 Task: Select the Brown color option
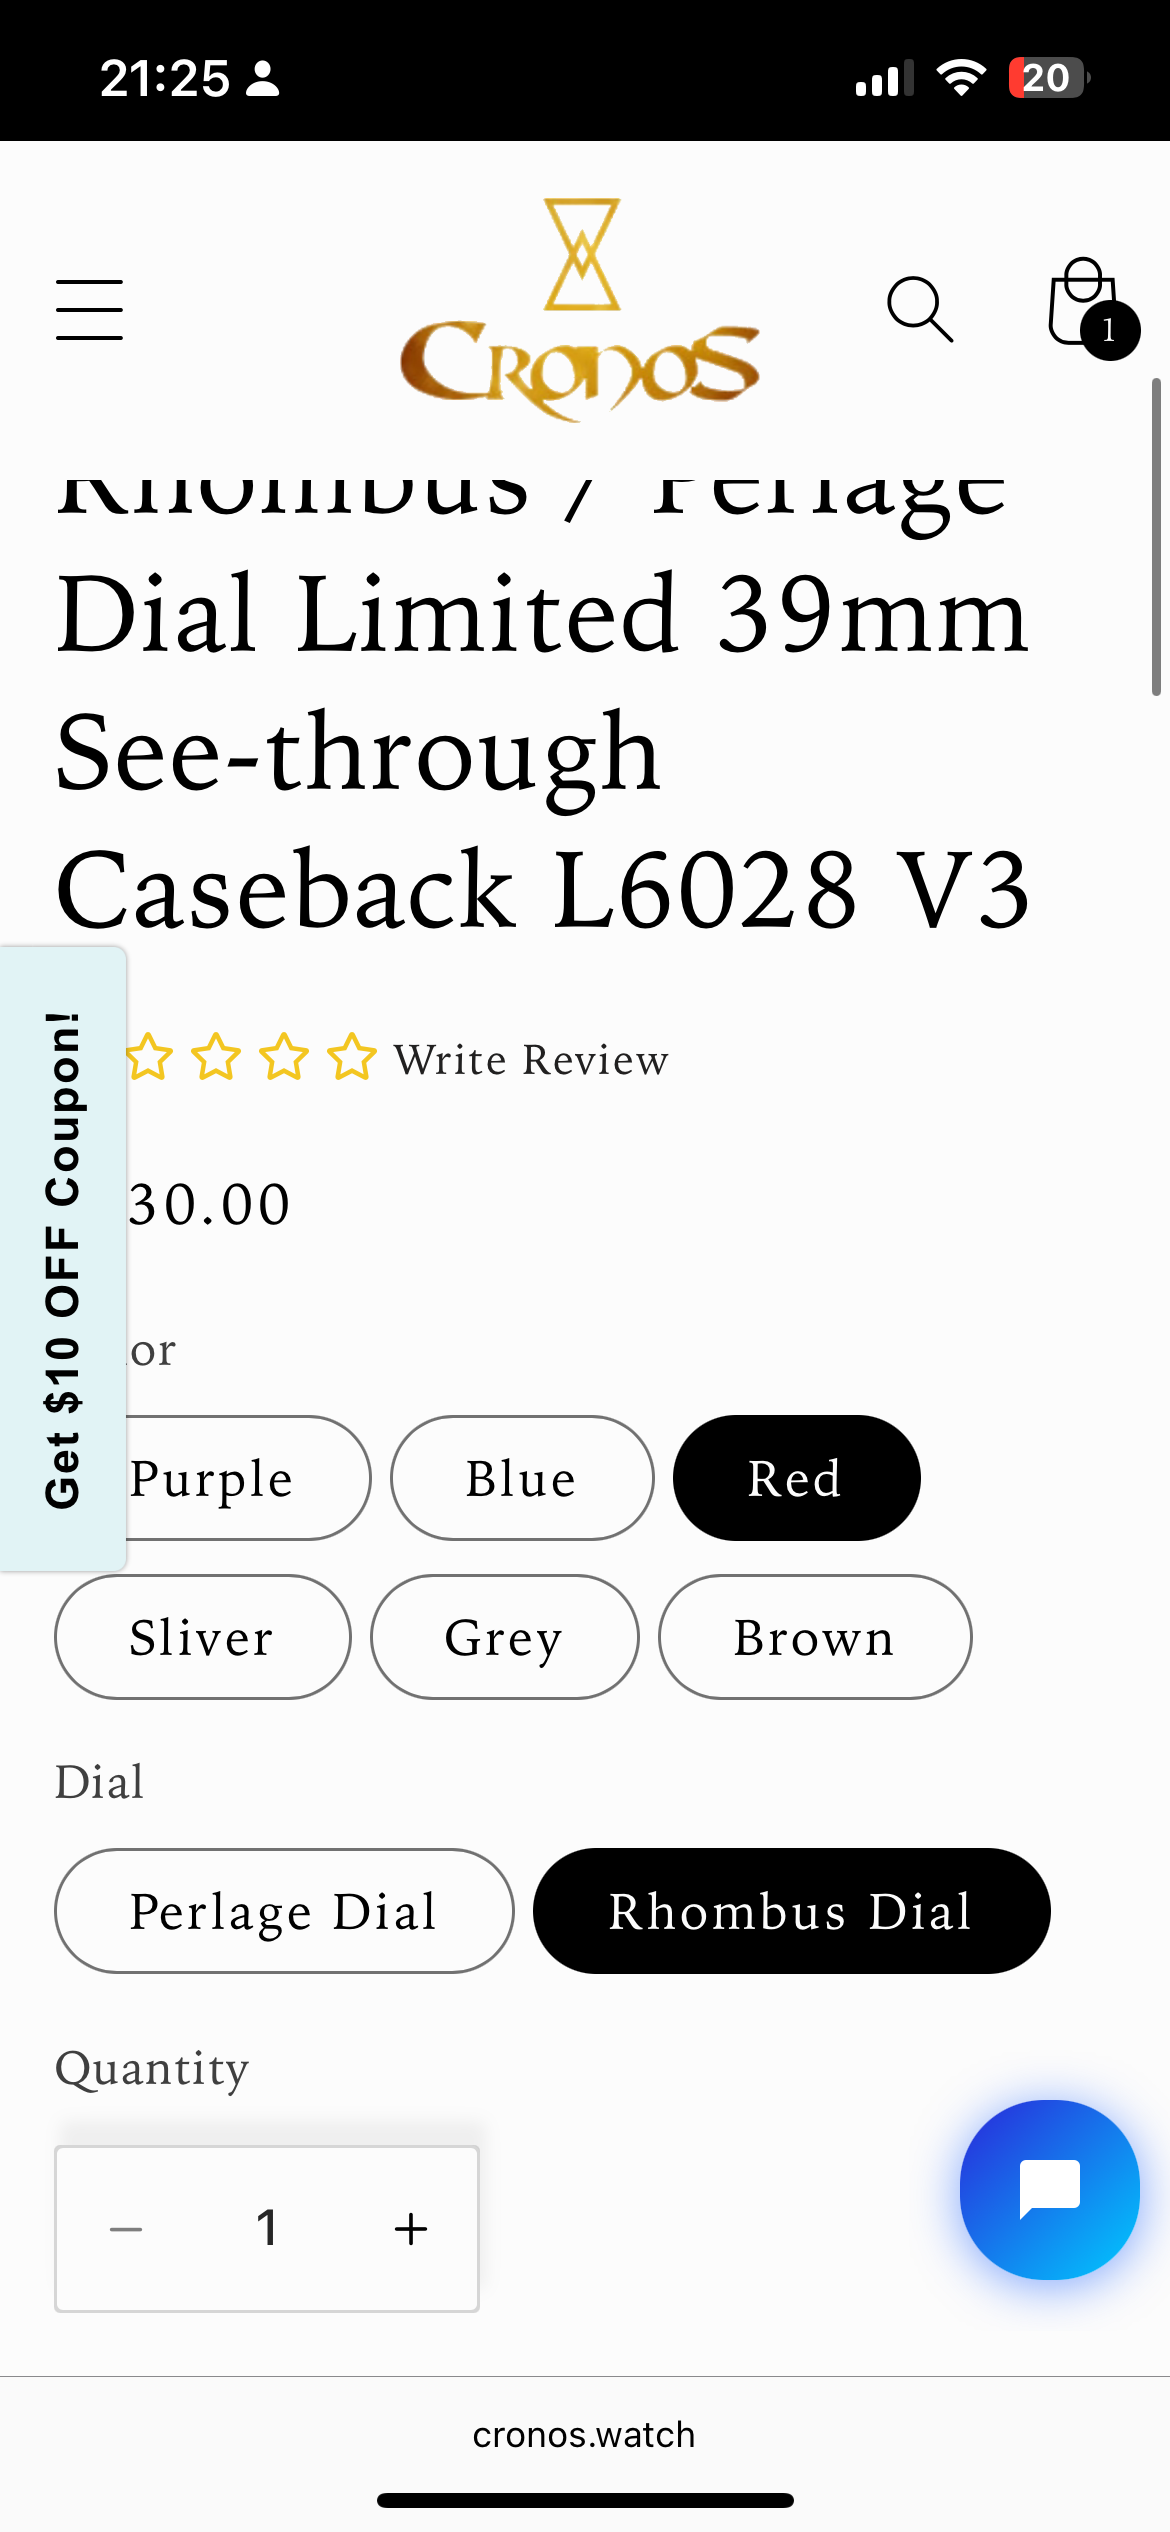coord(814,1637)
